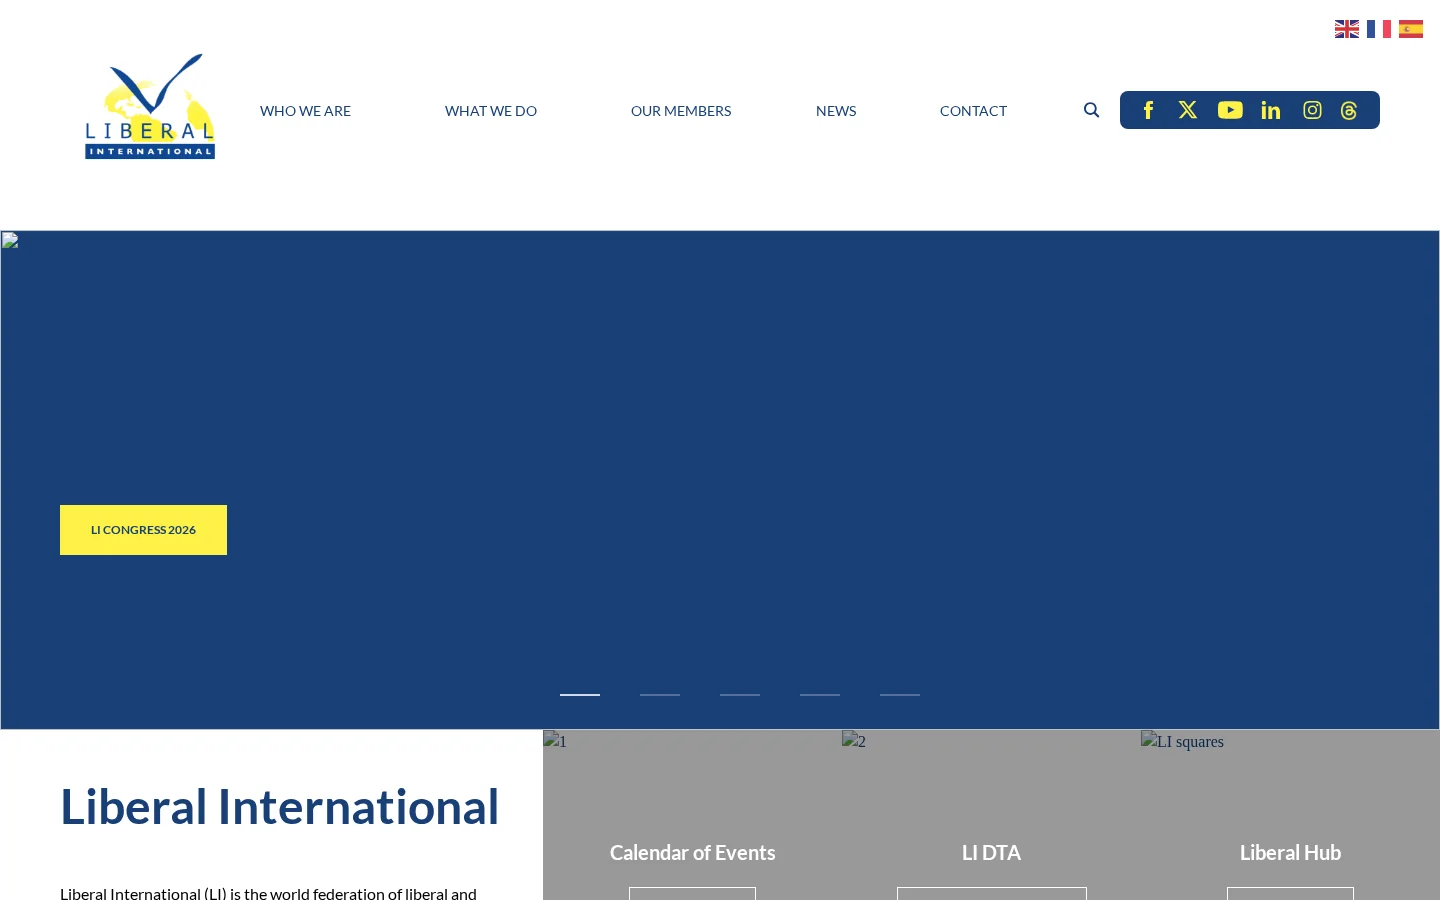
Task: Open the OUR MEMBERS menu
Action: tap(681, 111)
